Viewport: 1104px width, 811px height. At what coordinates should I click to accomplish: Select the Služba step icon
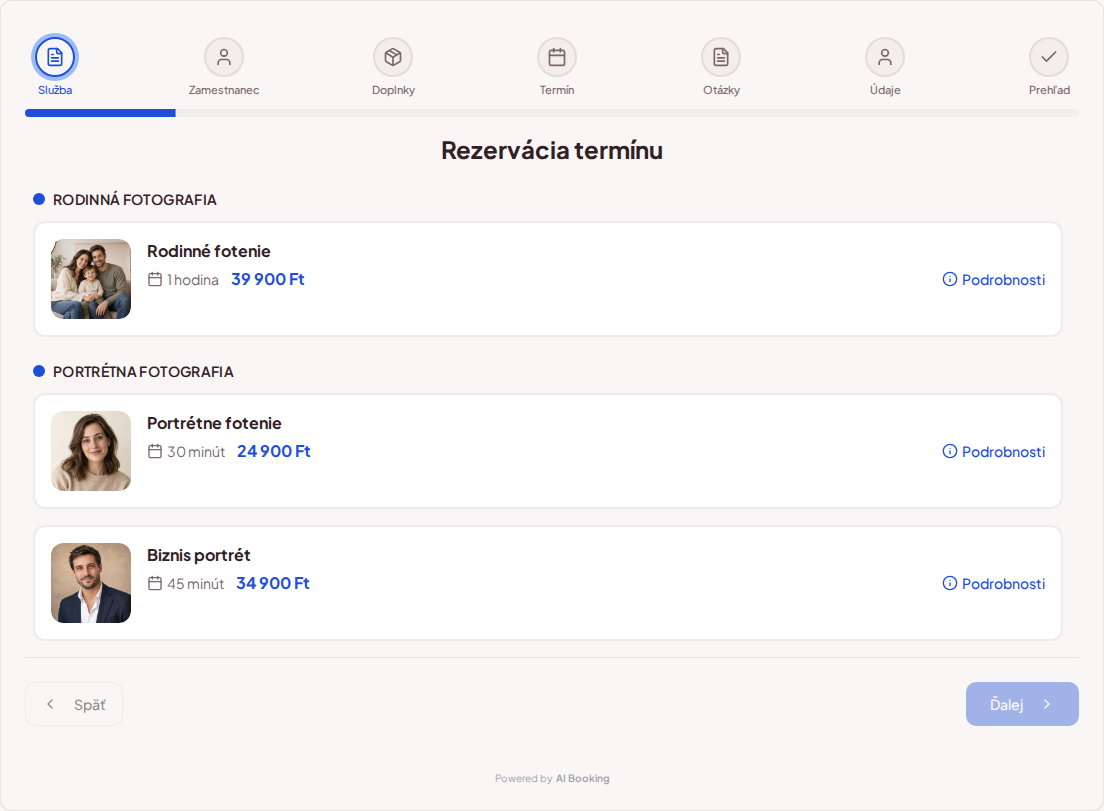coord(55,57)
